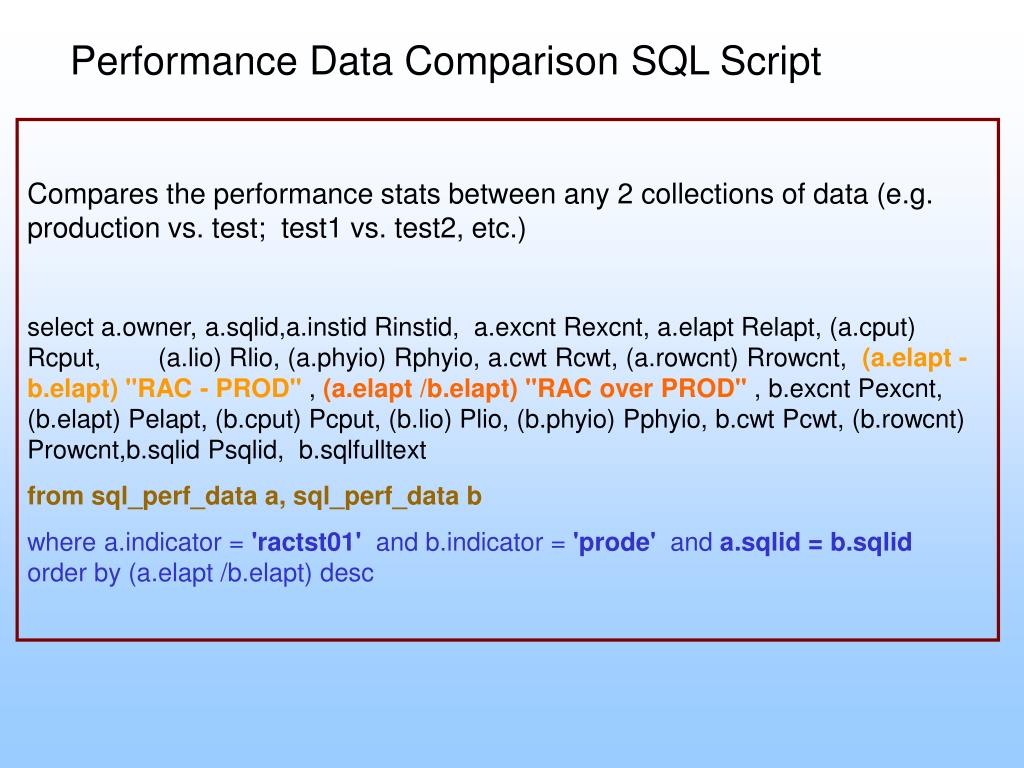Click the orange '"RAC - PROD"' column alias
The width and height of the screenshot is (1024, 768).
(x=213, y=388)
